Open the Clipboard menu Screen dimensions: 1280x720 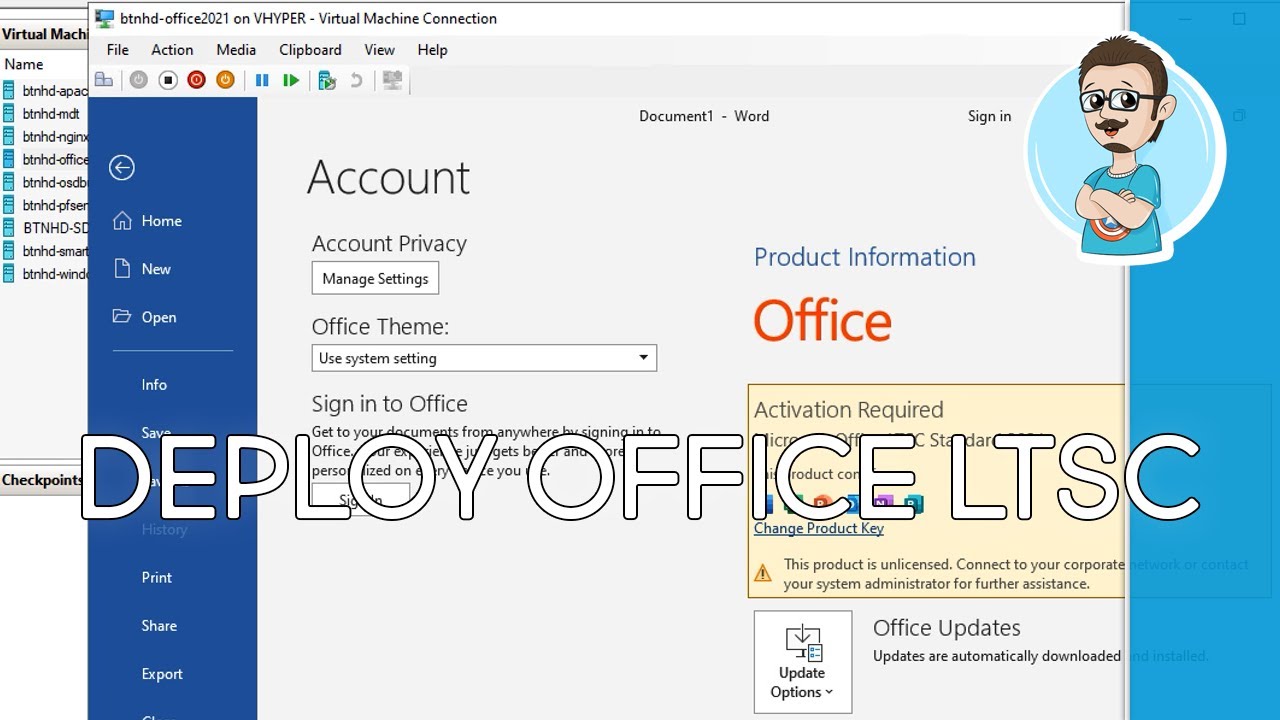click(x=310, y=49)
